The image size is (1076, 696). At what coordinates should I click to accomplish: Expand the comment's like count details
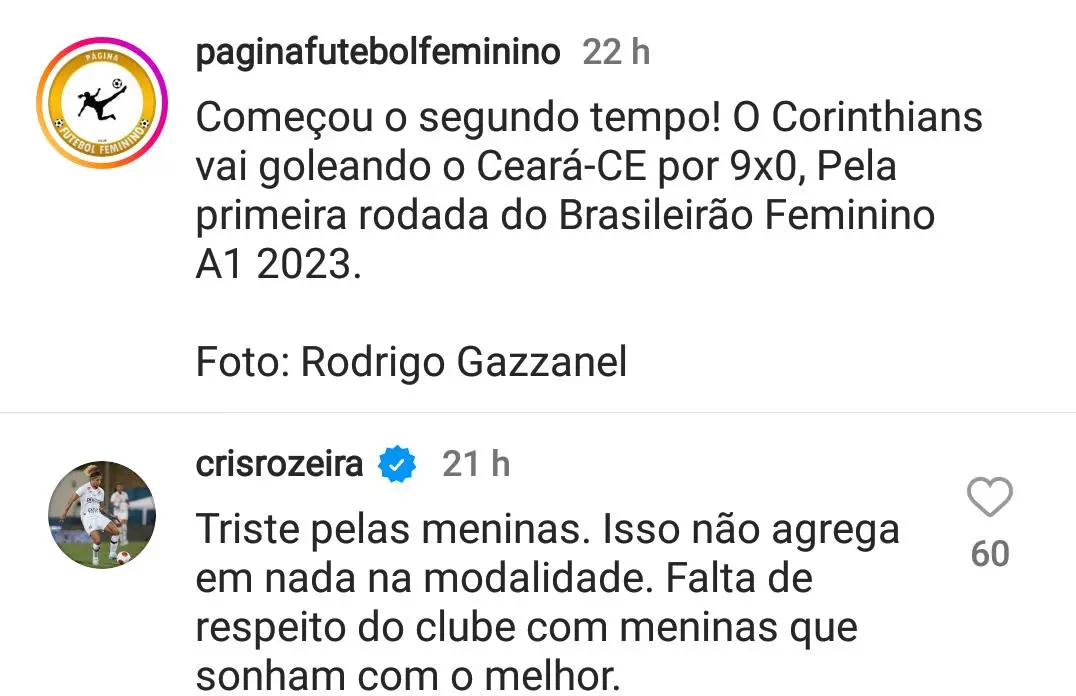(991, 551)
